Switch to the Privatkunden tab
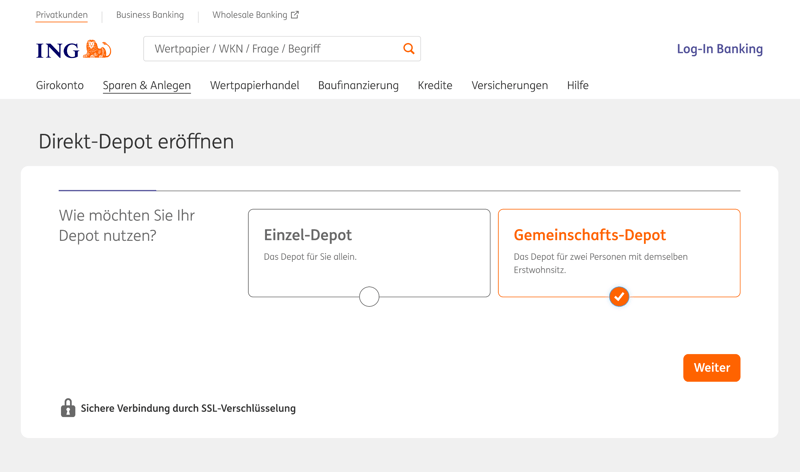The height and width of the screenshot is (472, 800). click(x=62, y=15)
